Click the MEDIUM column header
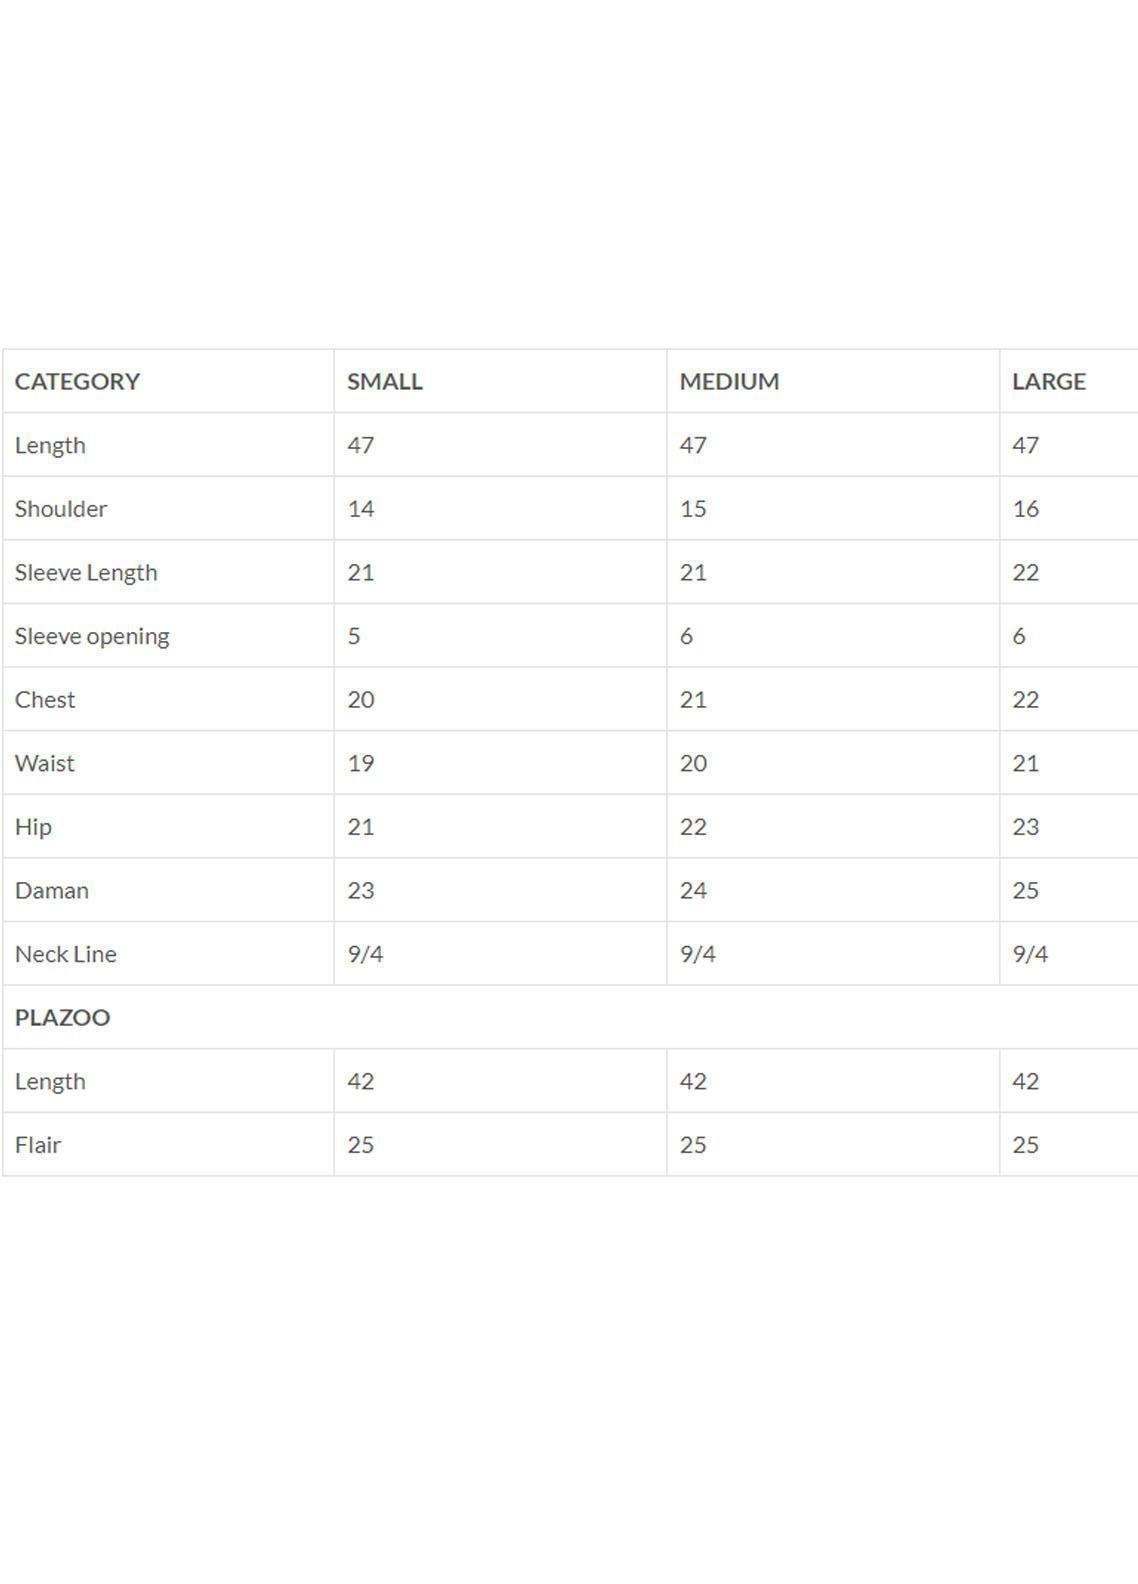Image resolution: width=1138 pixels, height=1584 pixels. point(729,381)
